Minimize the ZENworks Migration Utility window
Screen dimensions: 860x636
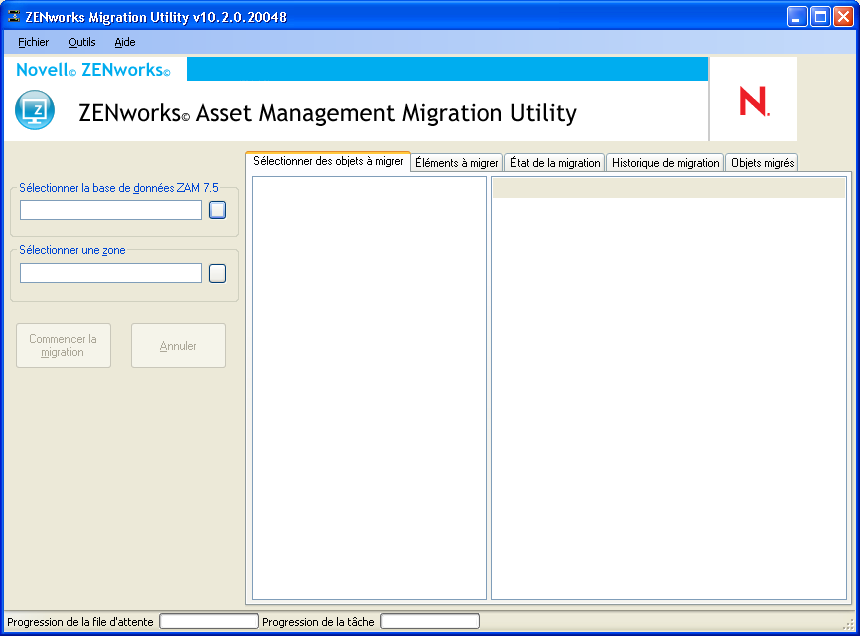[x=796, y=17]
